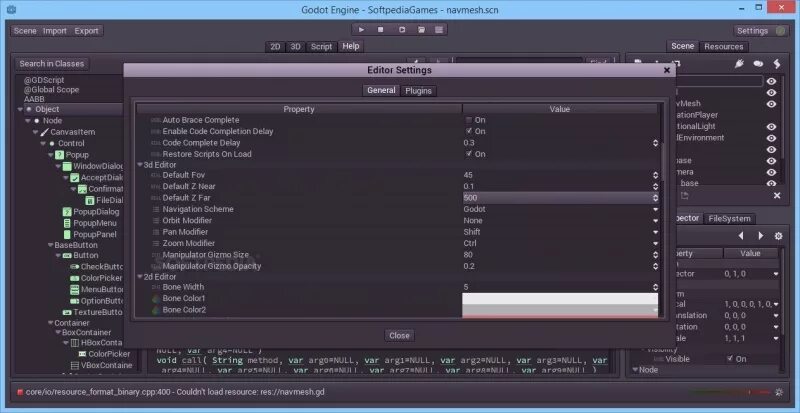Toggle eye visibility for the WorldEnvironment node
The height and width of the screenshot is (413, 800).
[771, 138]
